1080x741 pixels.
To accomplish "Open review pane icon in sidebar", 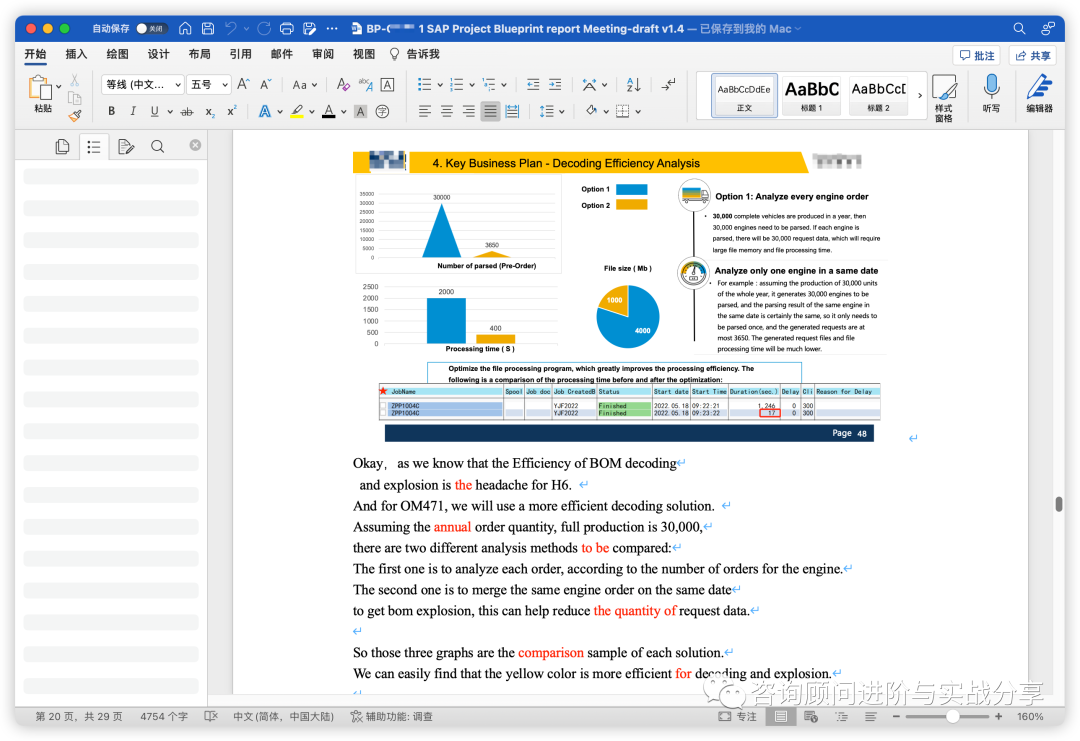I will 125,146.
